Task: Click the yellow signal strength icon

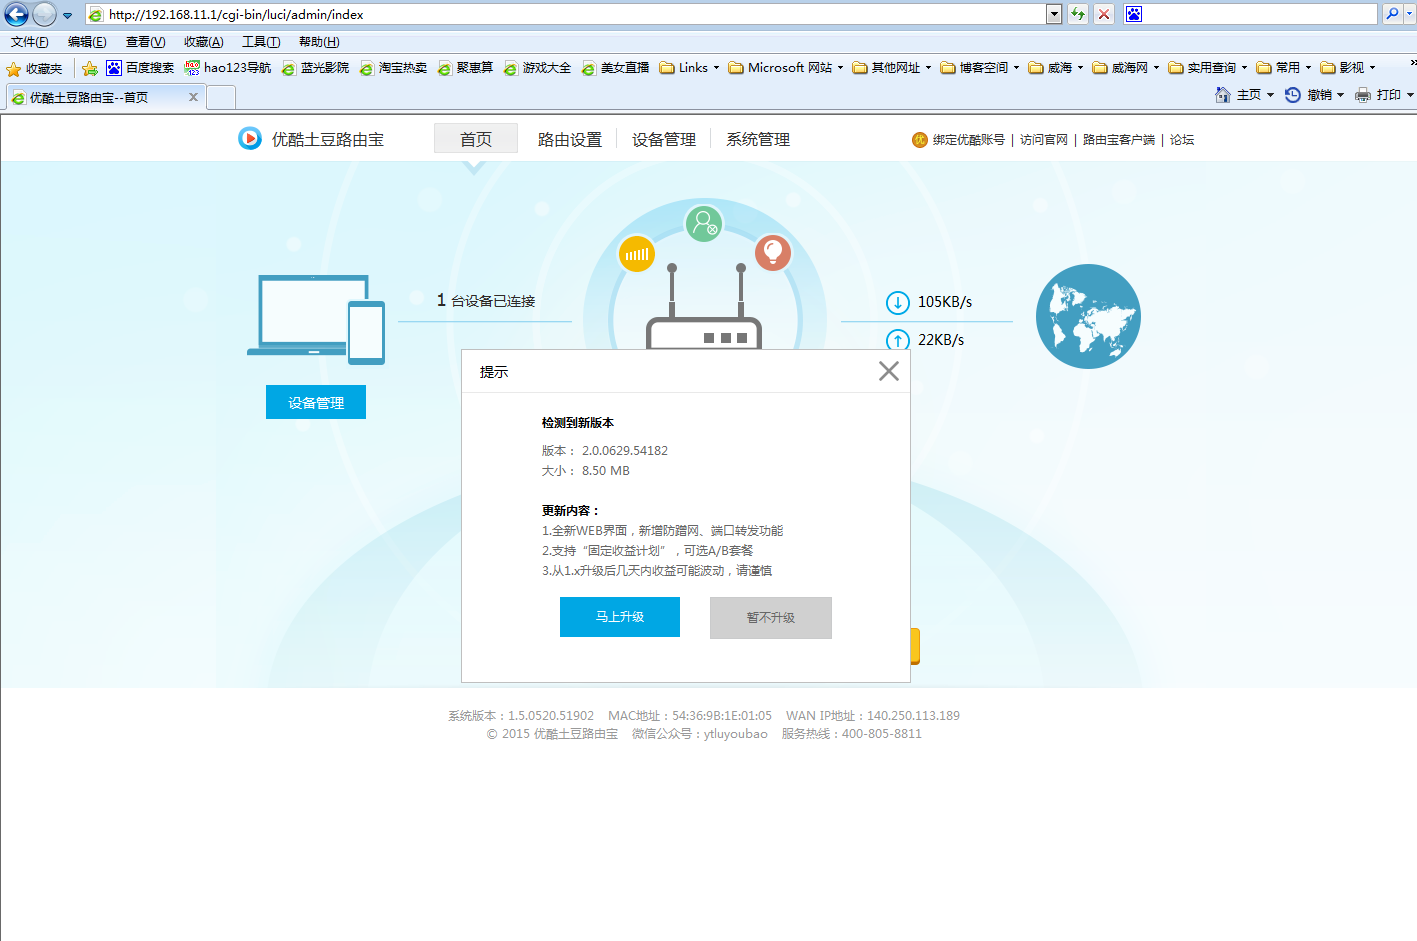Action: pyautogui.click(x=637, y=254)
